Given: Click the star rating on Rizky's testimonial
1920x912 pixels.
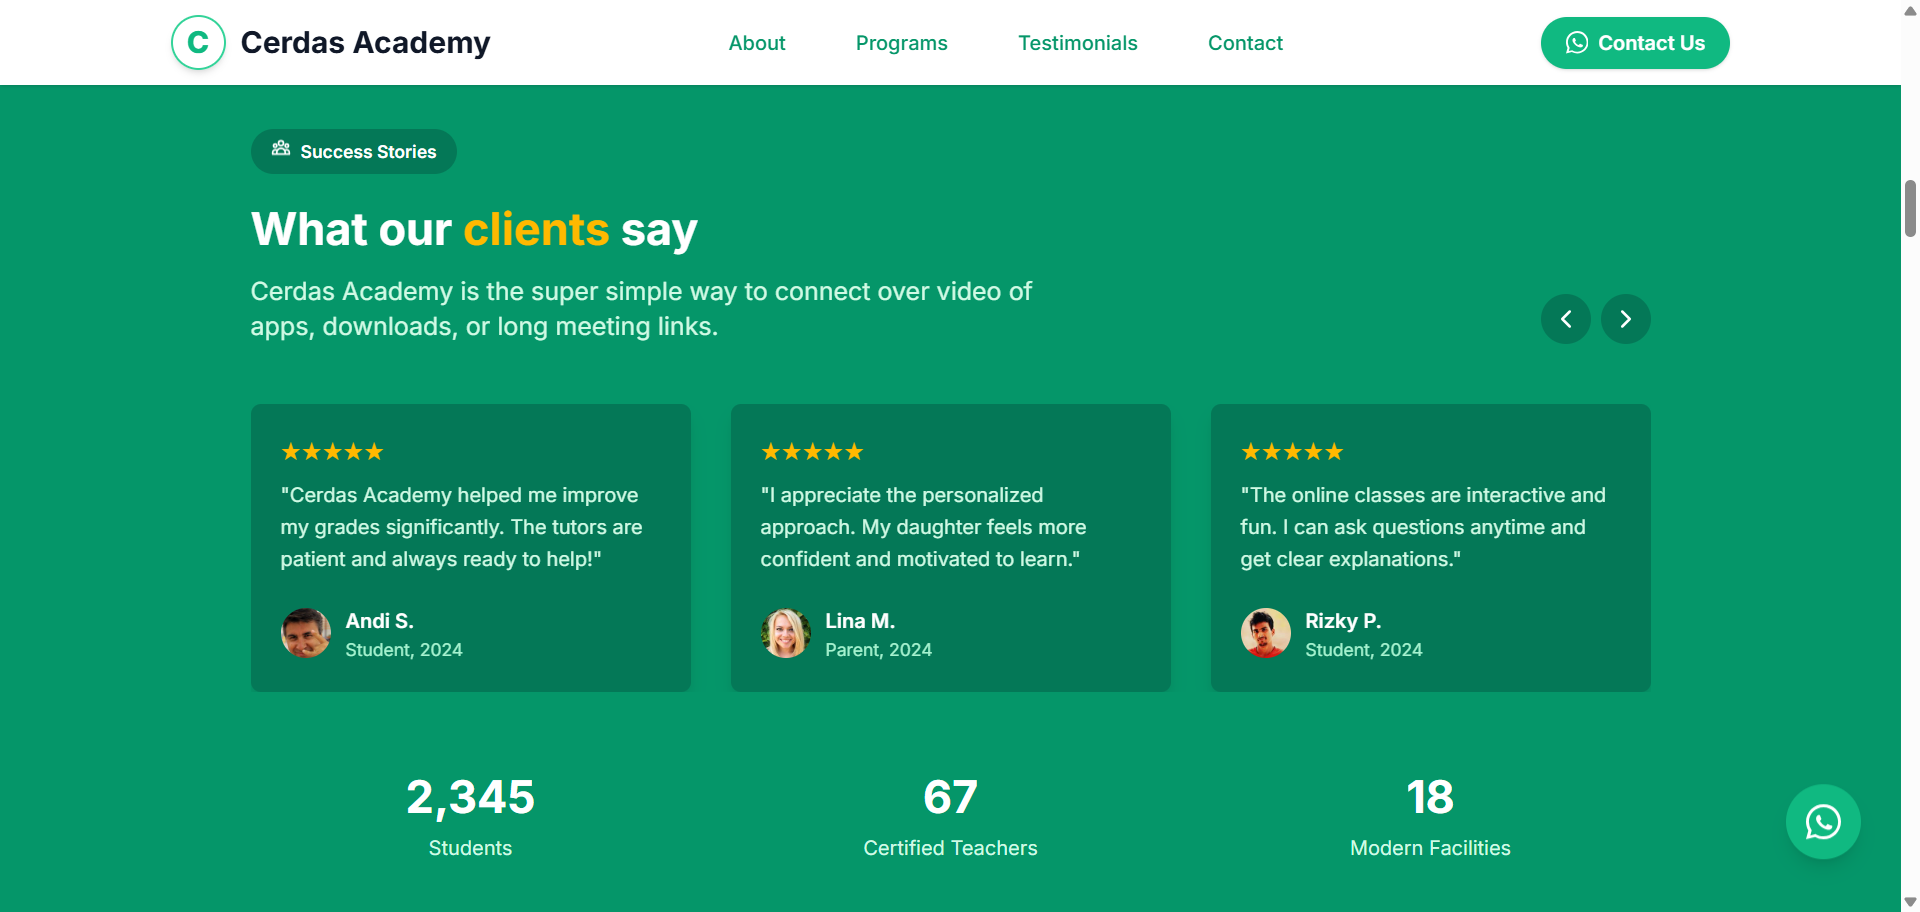Looking at the screenshot, I should click(1292, 452).
